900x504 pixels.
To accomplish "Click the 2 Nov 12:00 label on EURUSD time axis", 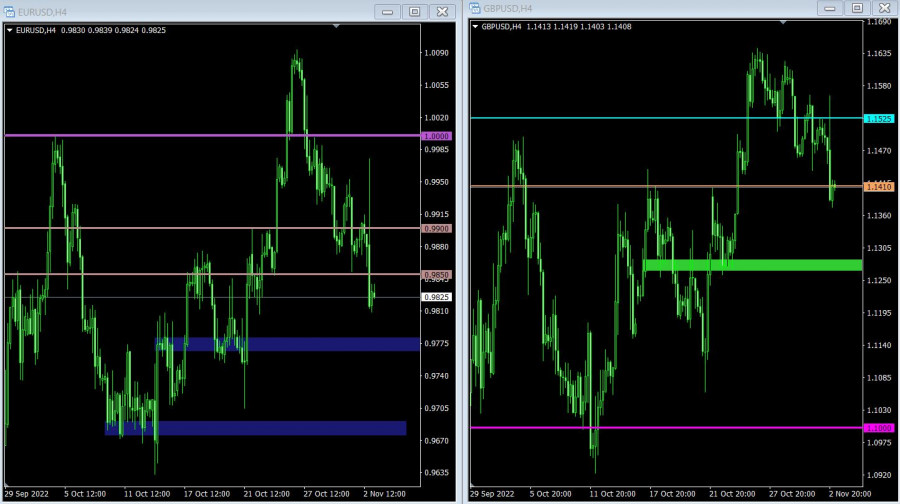I will [x=384, y=494].
